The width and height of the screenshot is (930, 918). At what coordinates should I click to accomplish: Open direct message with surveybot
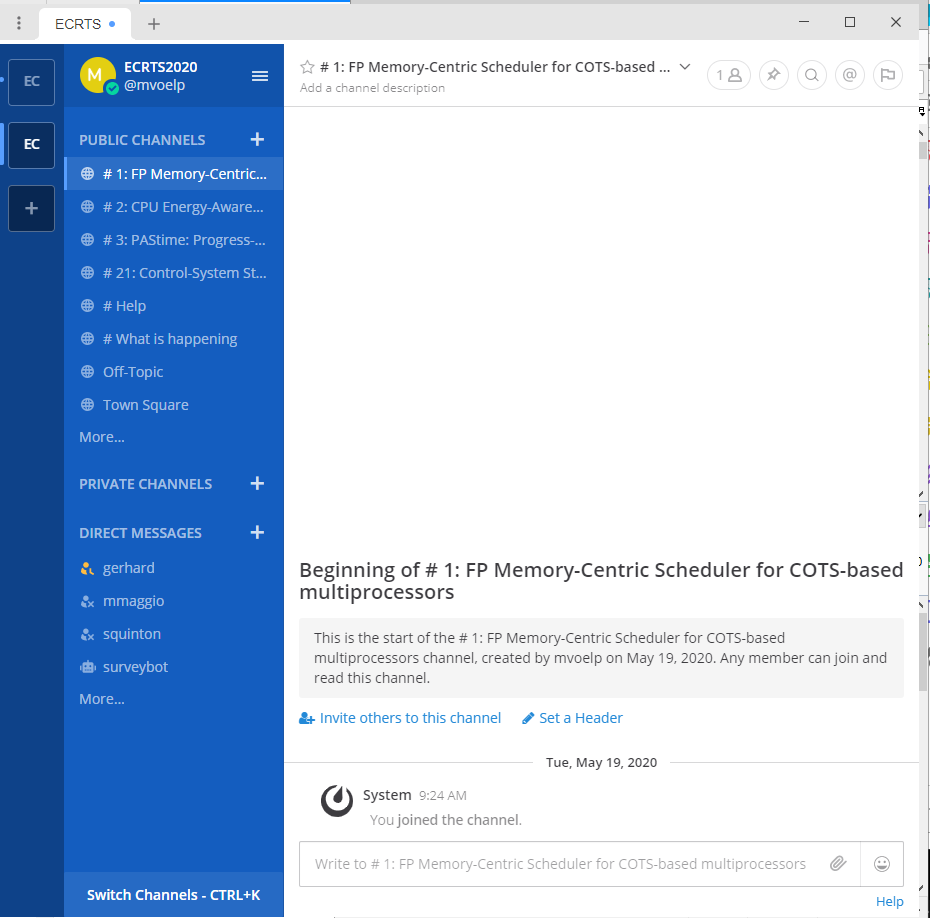[x=174, y=667]
